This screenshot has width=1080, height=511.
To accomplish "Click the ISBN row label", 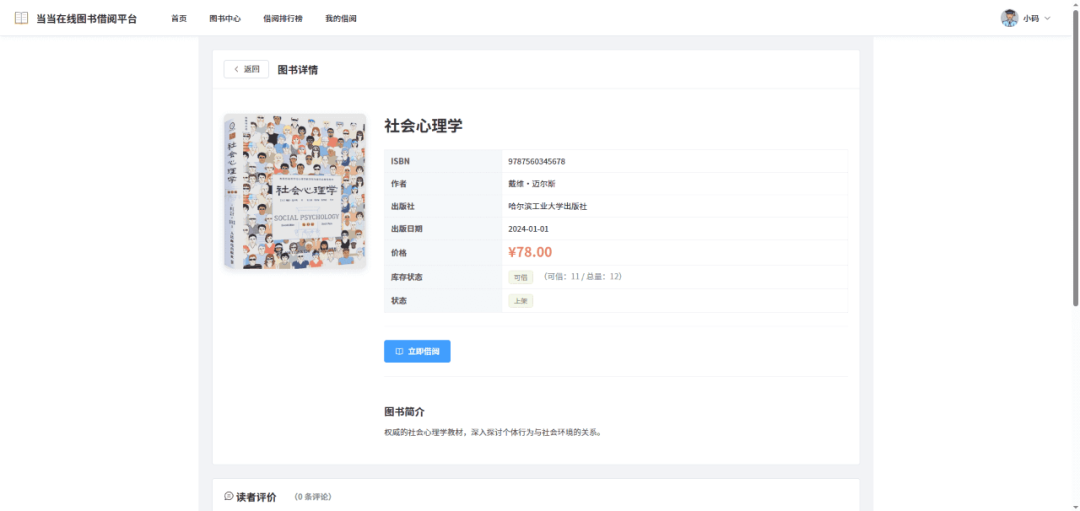I will click(x=401, y=161).
